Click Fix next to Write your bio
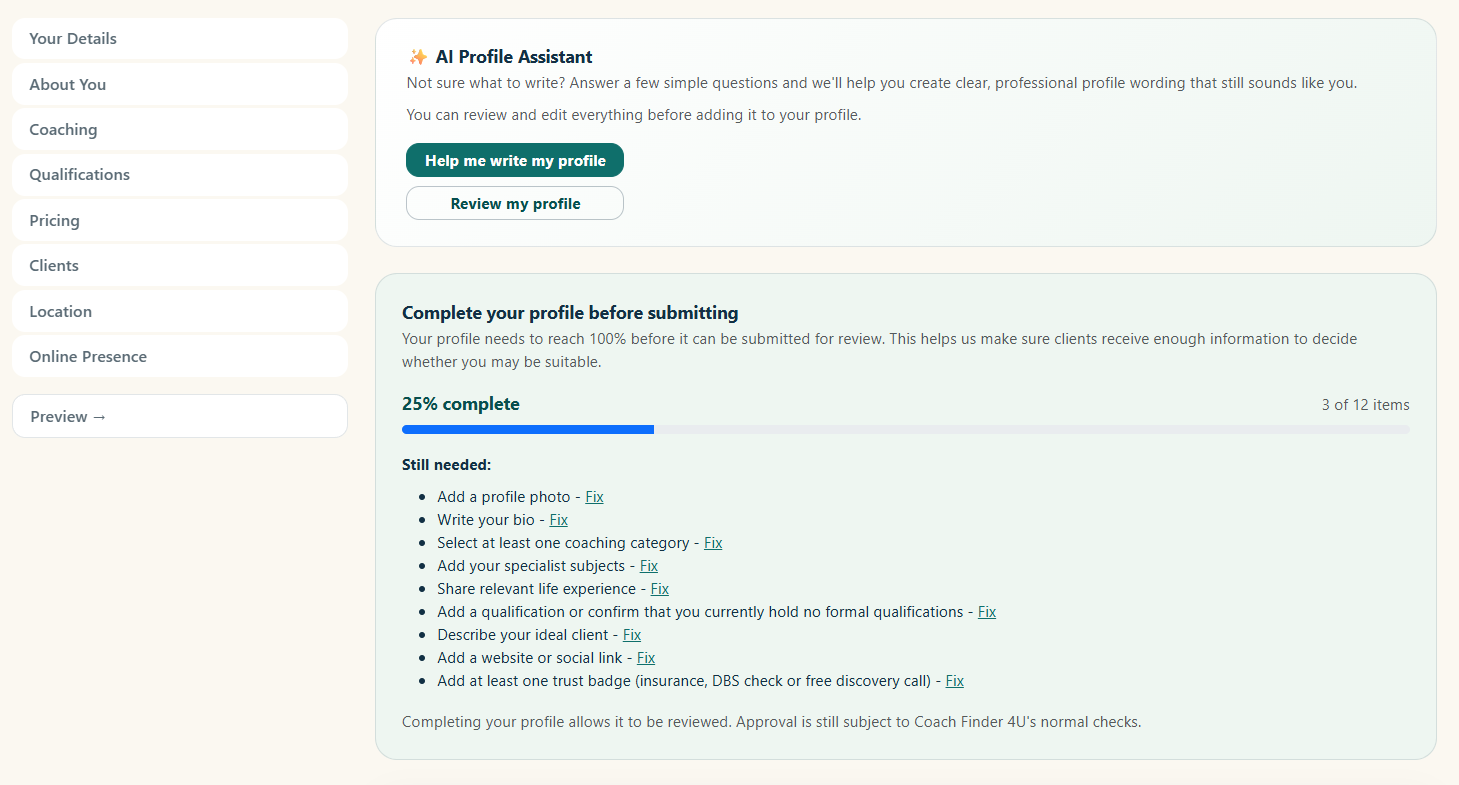Screen dimensions: 1459x785 (558, 520)
